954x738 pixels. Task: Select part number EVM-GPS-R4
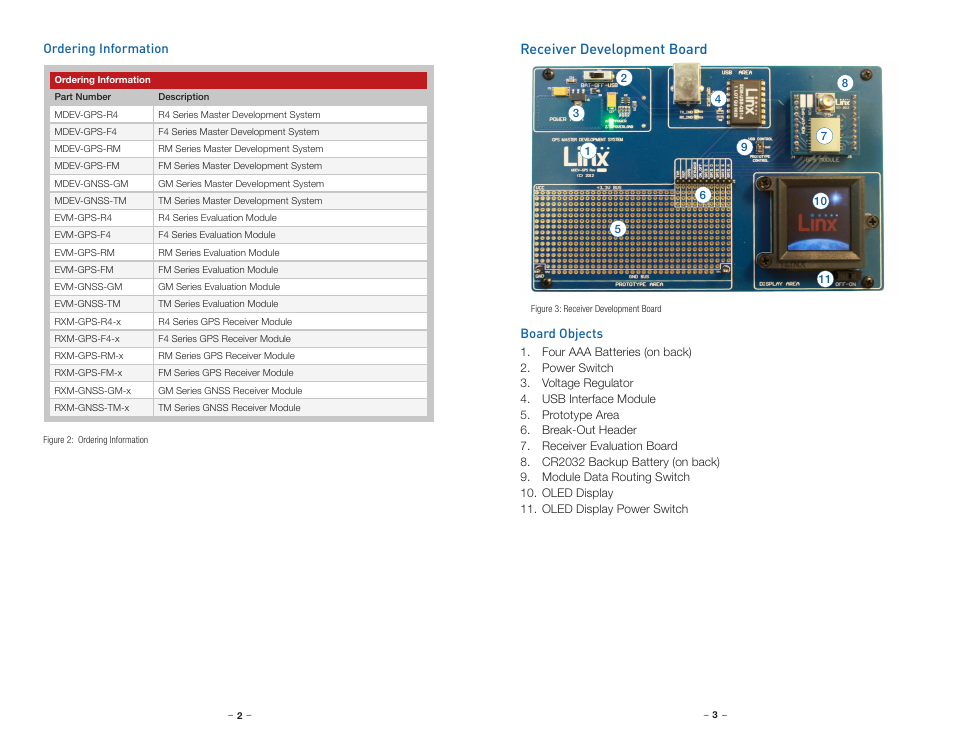83,217
